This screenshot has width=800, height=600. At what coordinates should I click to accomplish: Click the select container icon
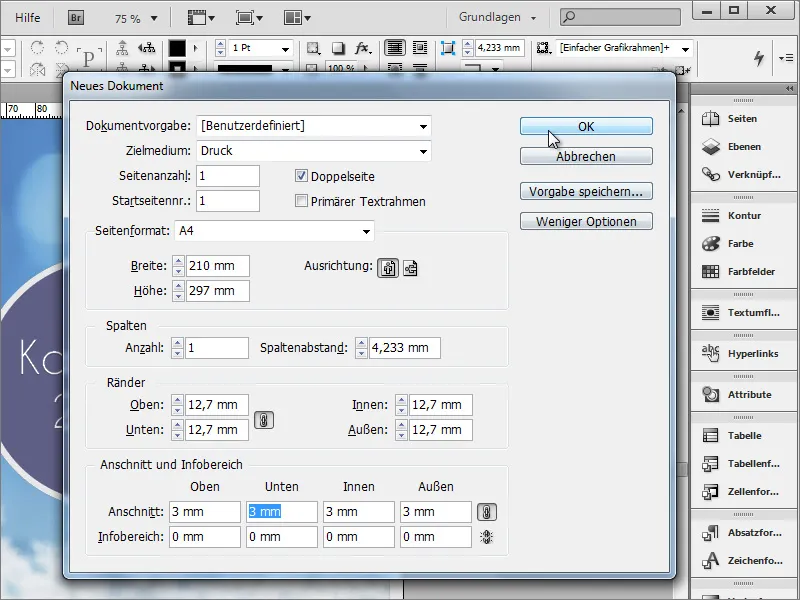122,48
